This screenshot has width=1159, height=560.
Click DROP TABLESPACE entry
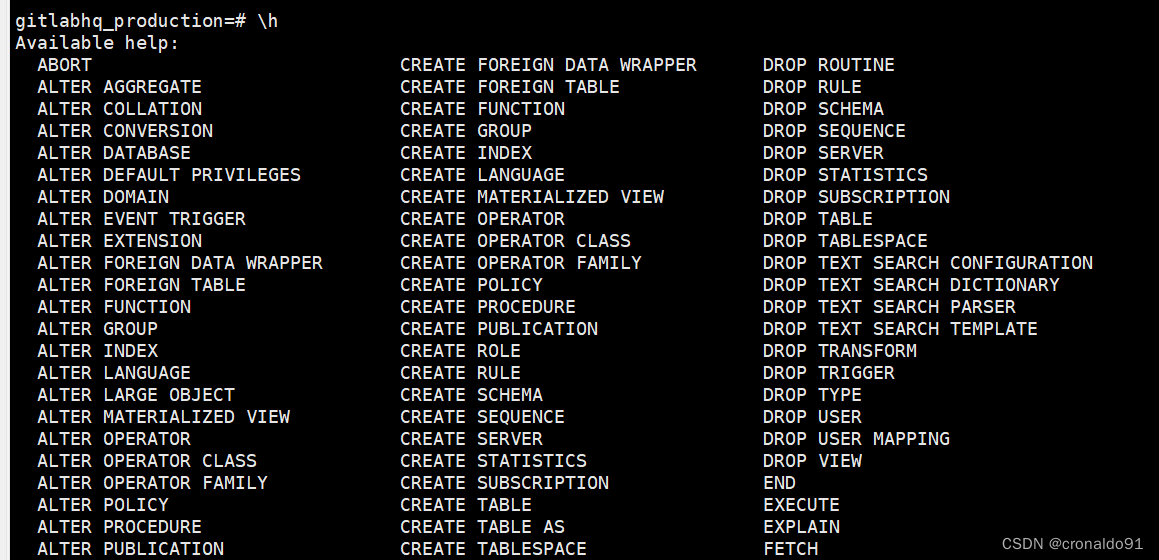click(x=846, y=241)
